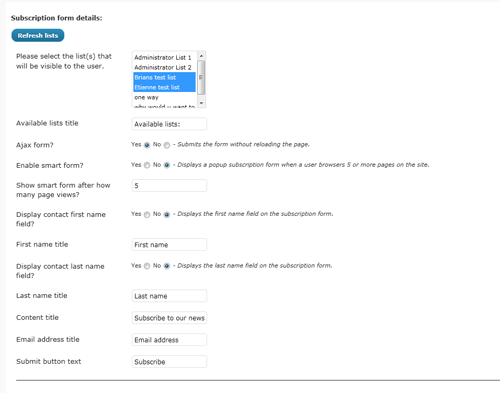Select Administrator List 1 in the listbox
The width and height of the screenshot is (500, 393).
164,57
